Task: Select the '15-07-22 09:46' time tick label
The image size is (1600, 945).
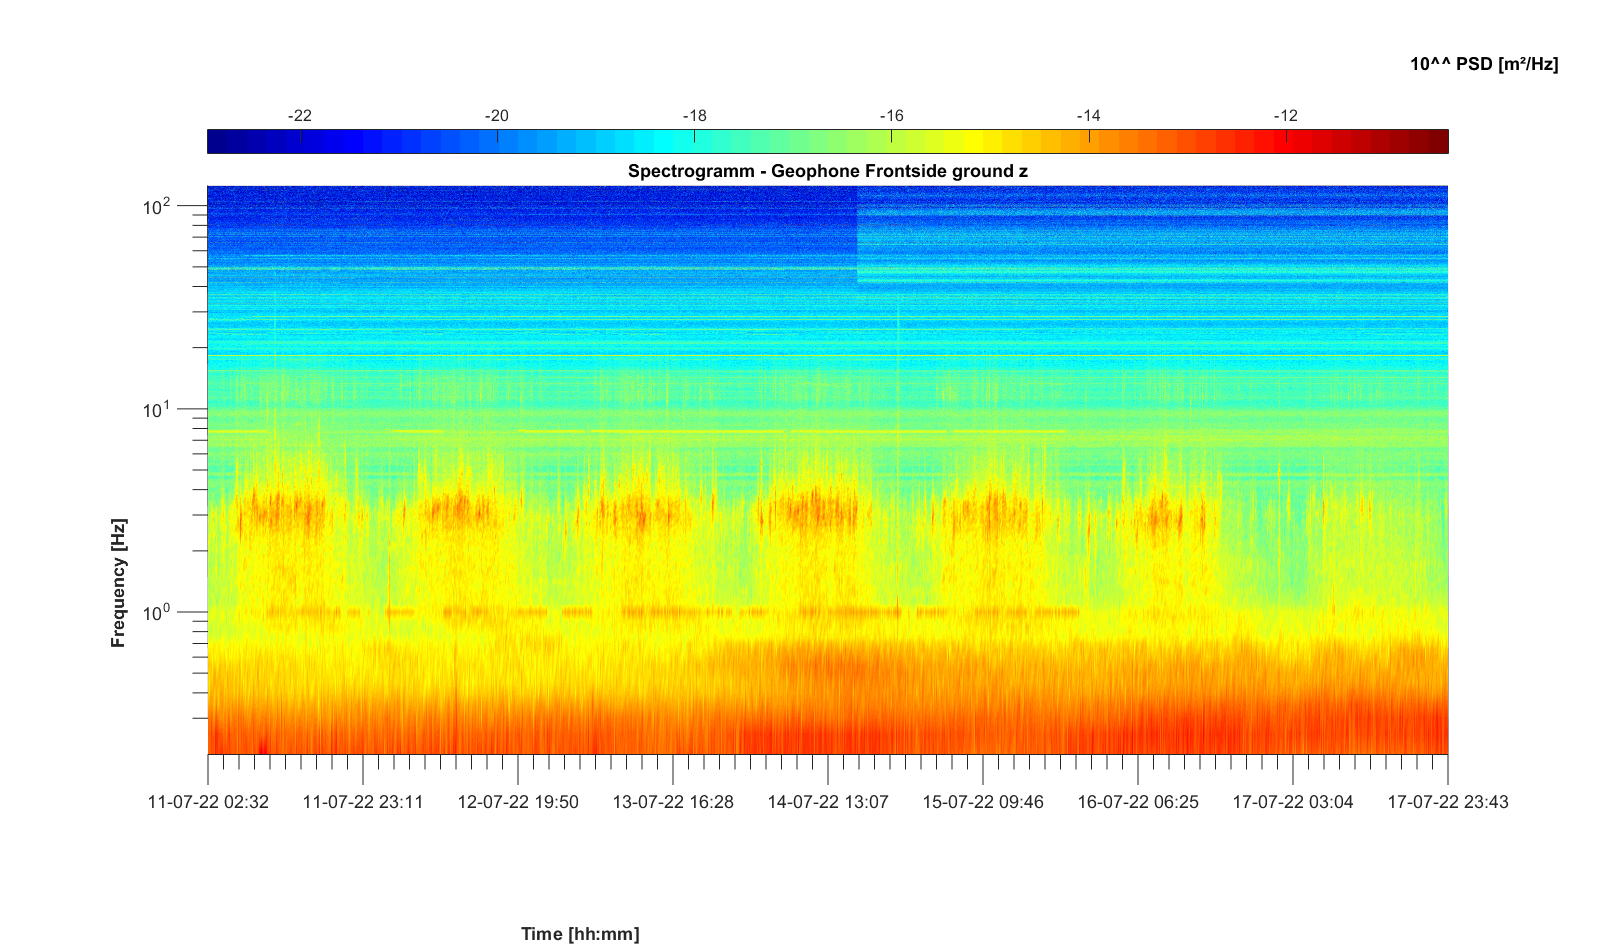Action: (983, 802)
